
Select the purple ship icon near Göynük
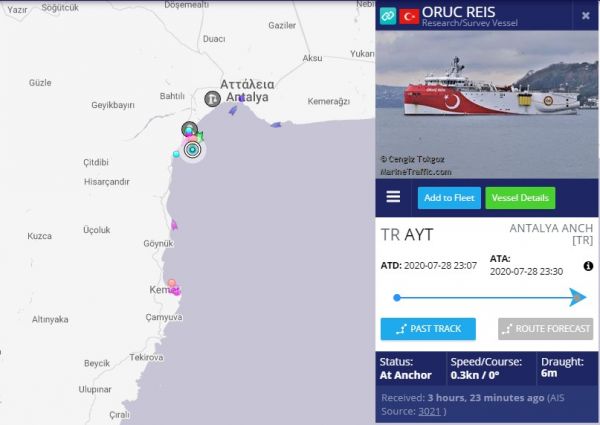[174, 225]
